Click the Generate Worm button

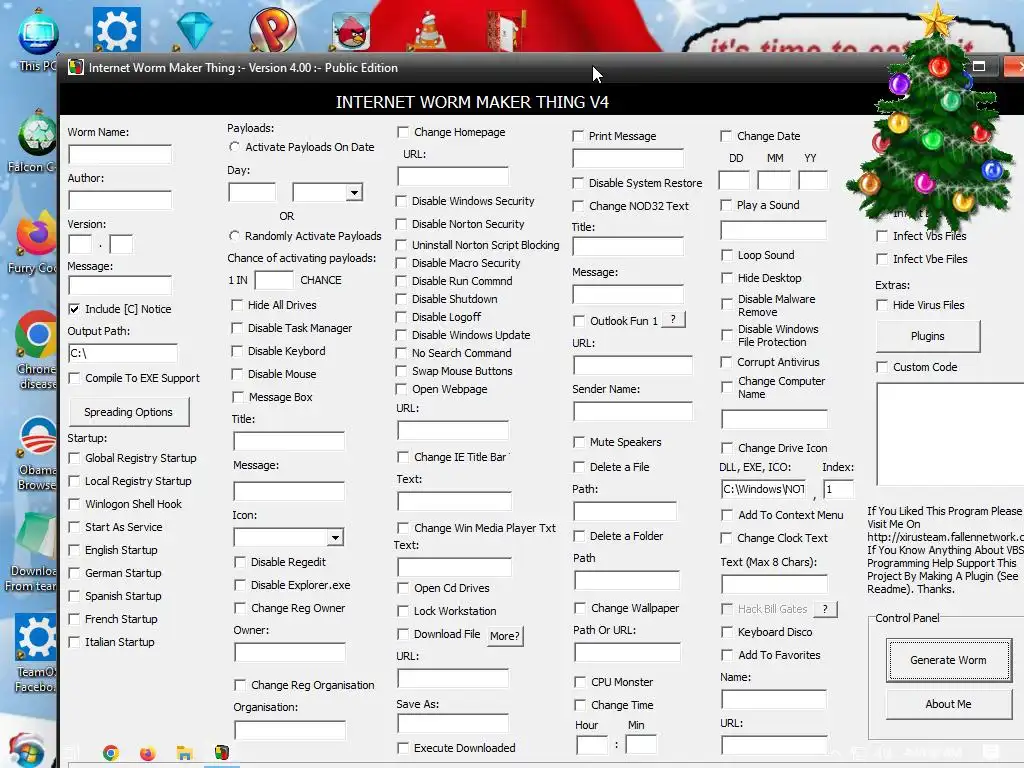(948, 660)
